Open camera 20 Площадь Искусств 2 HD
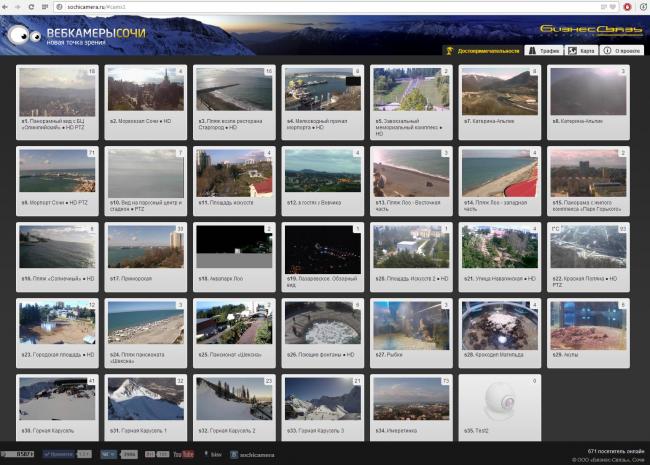The image size is (650, 465). click(411, 257)
